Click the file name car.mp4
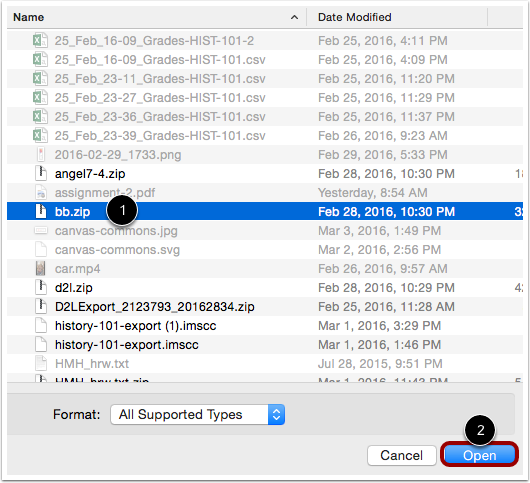Viewport: 530px width, 483px height. coord(77,269)
